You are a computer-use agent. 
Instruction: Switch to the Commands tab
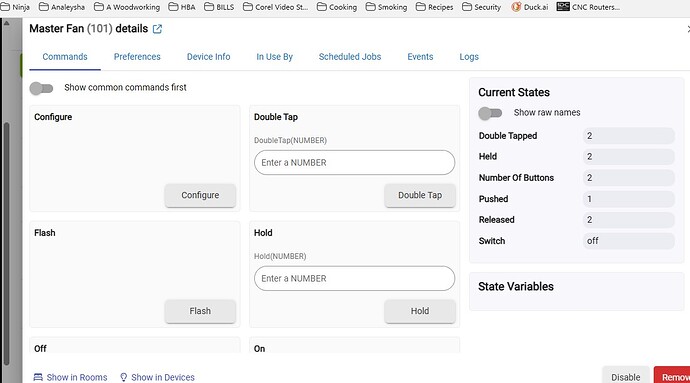pyautogui.click(x=65, y=57)
